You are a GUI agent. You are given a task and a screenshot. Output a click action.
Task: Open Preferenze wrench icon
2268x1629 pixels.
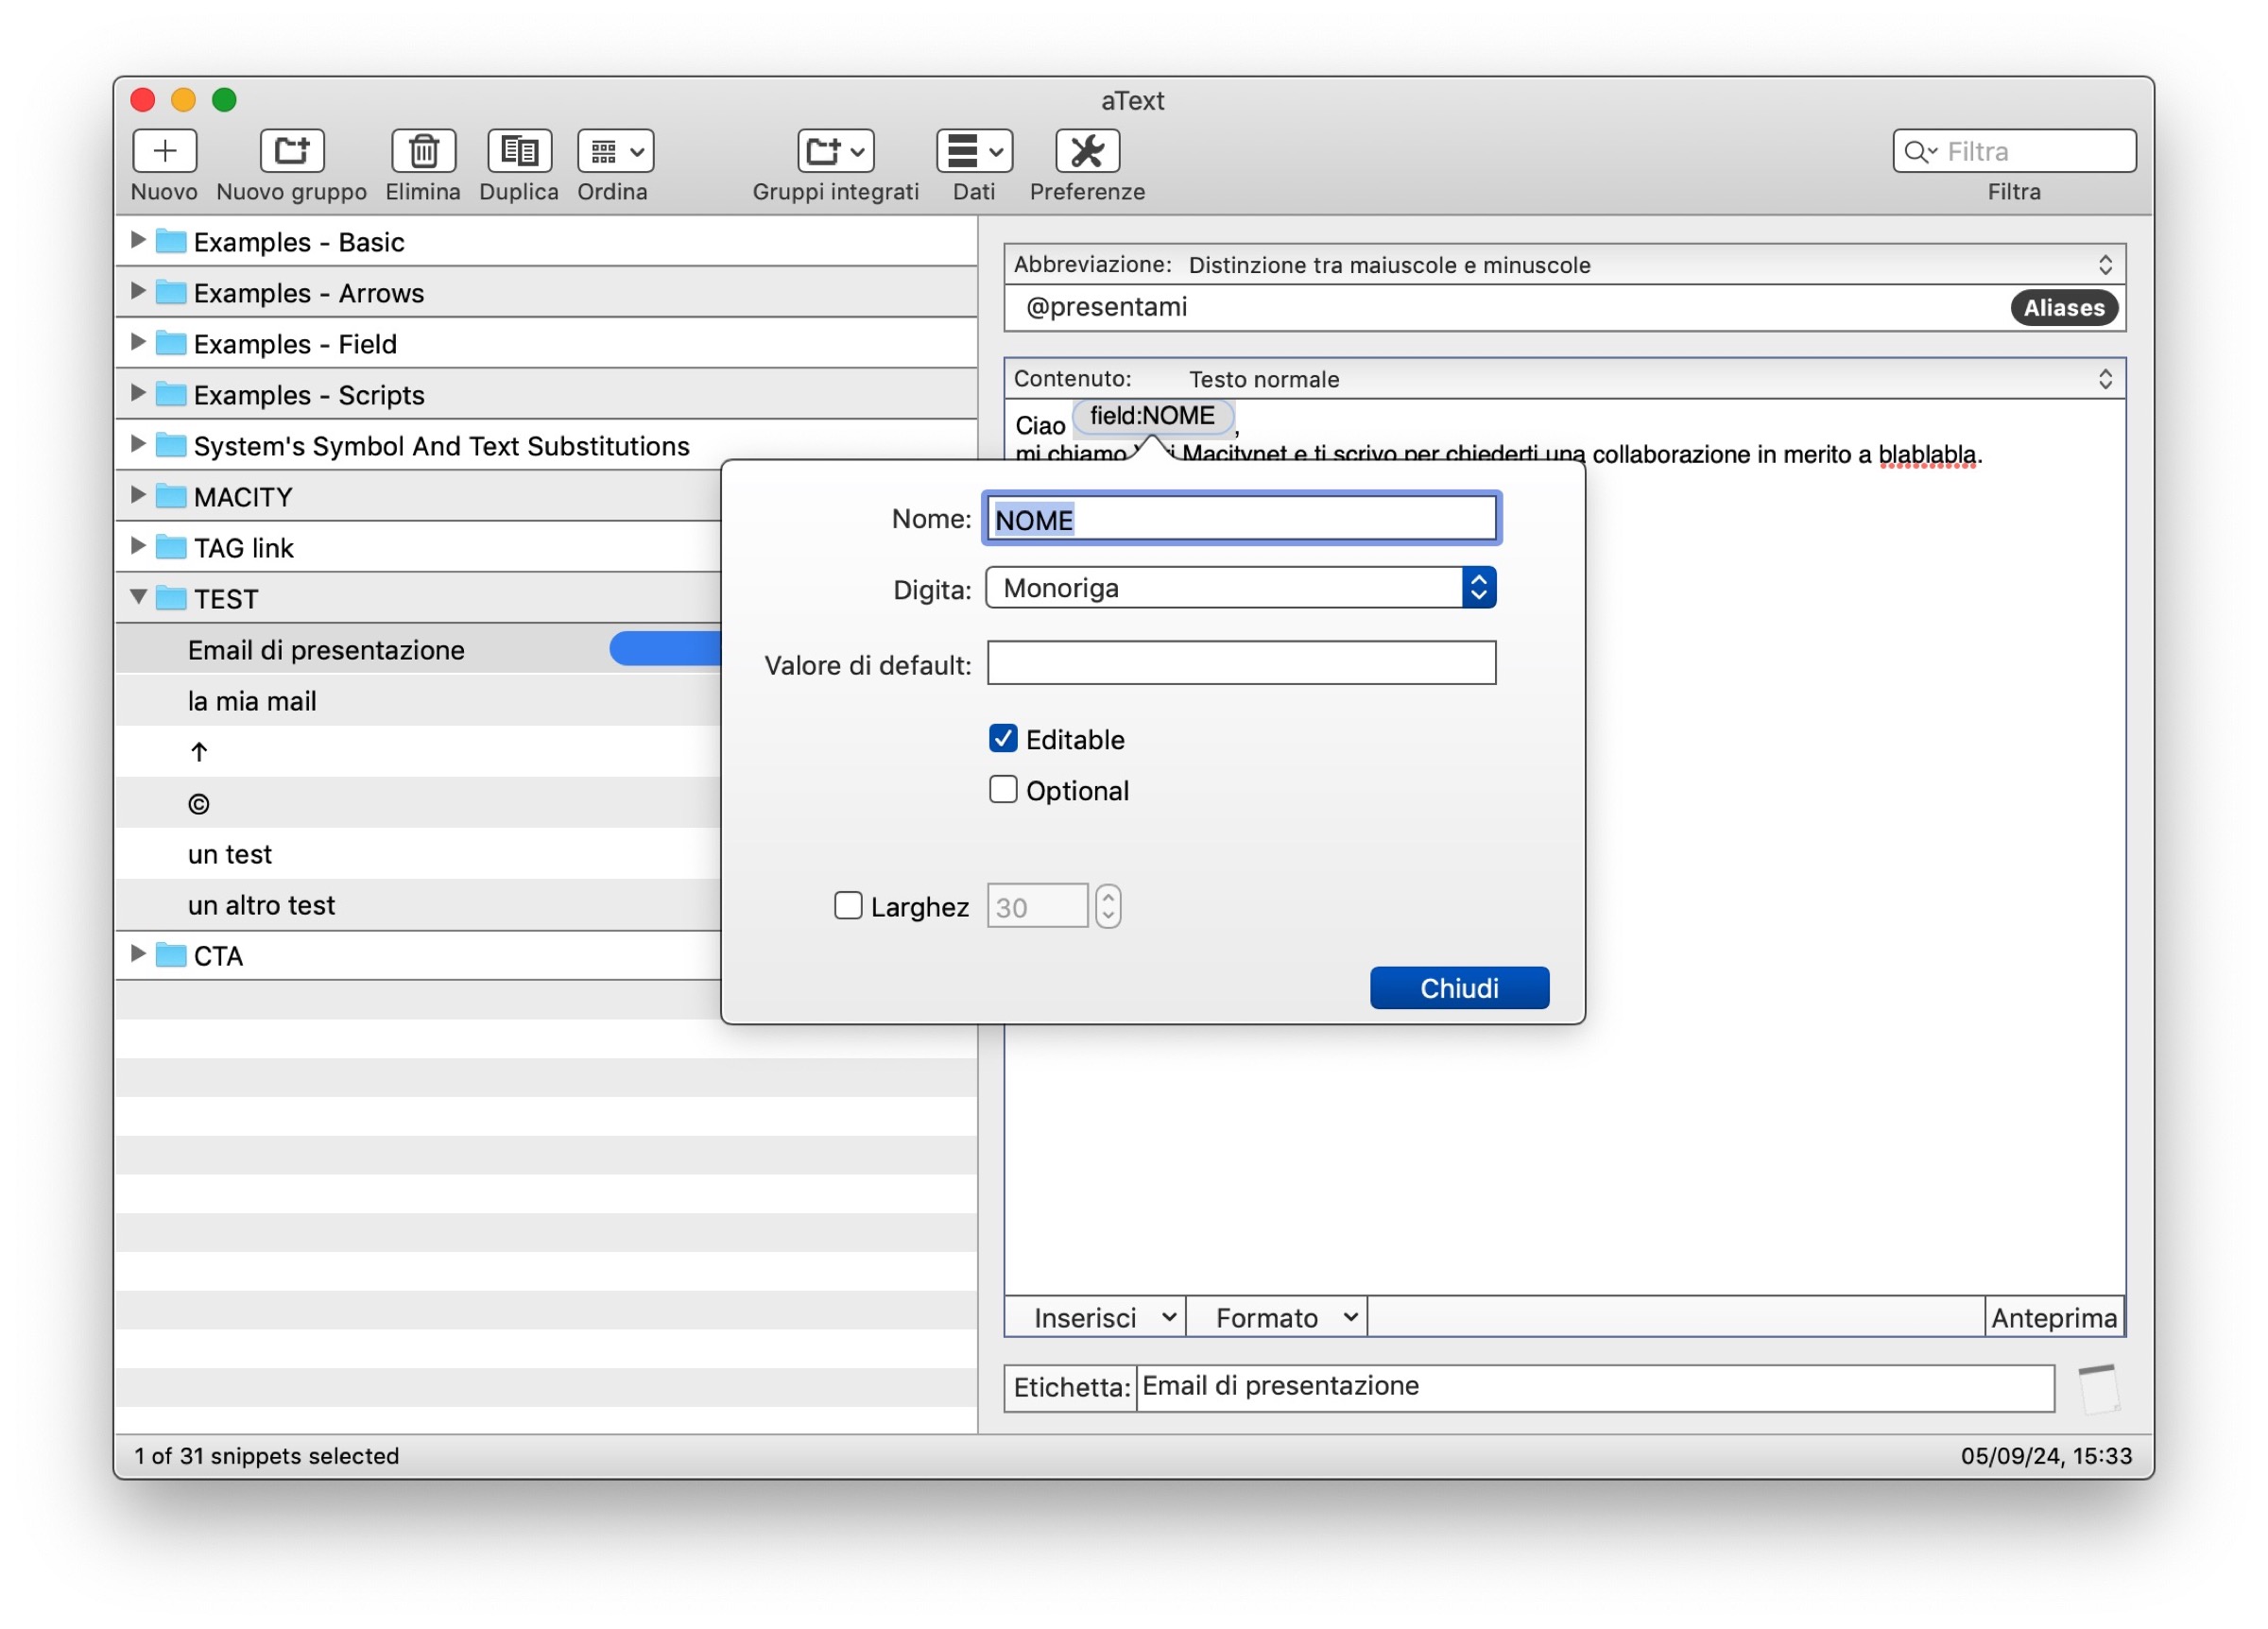(1086, 151)
